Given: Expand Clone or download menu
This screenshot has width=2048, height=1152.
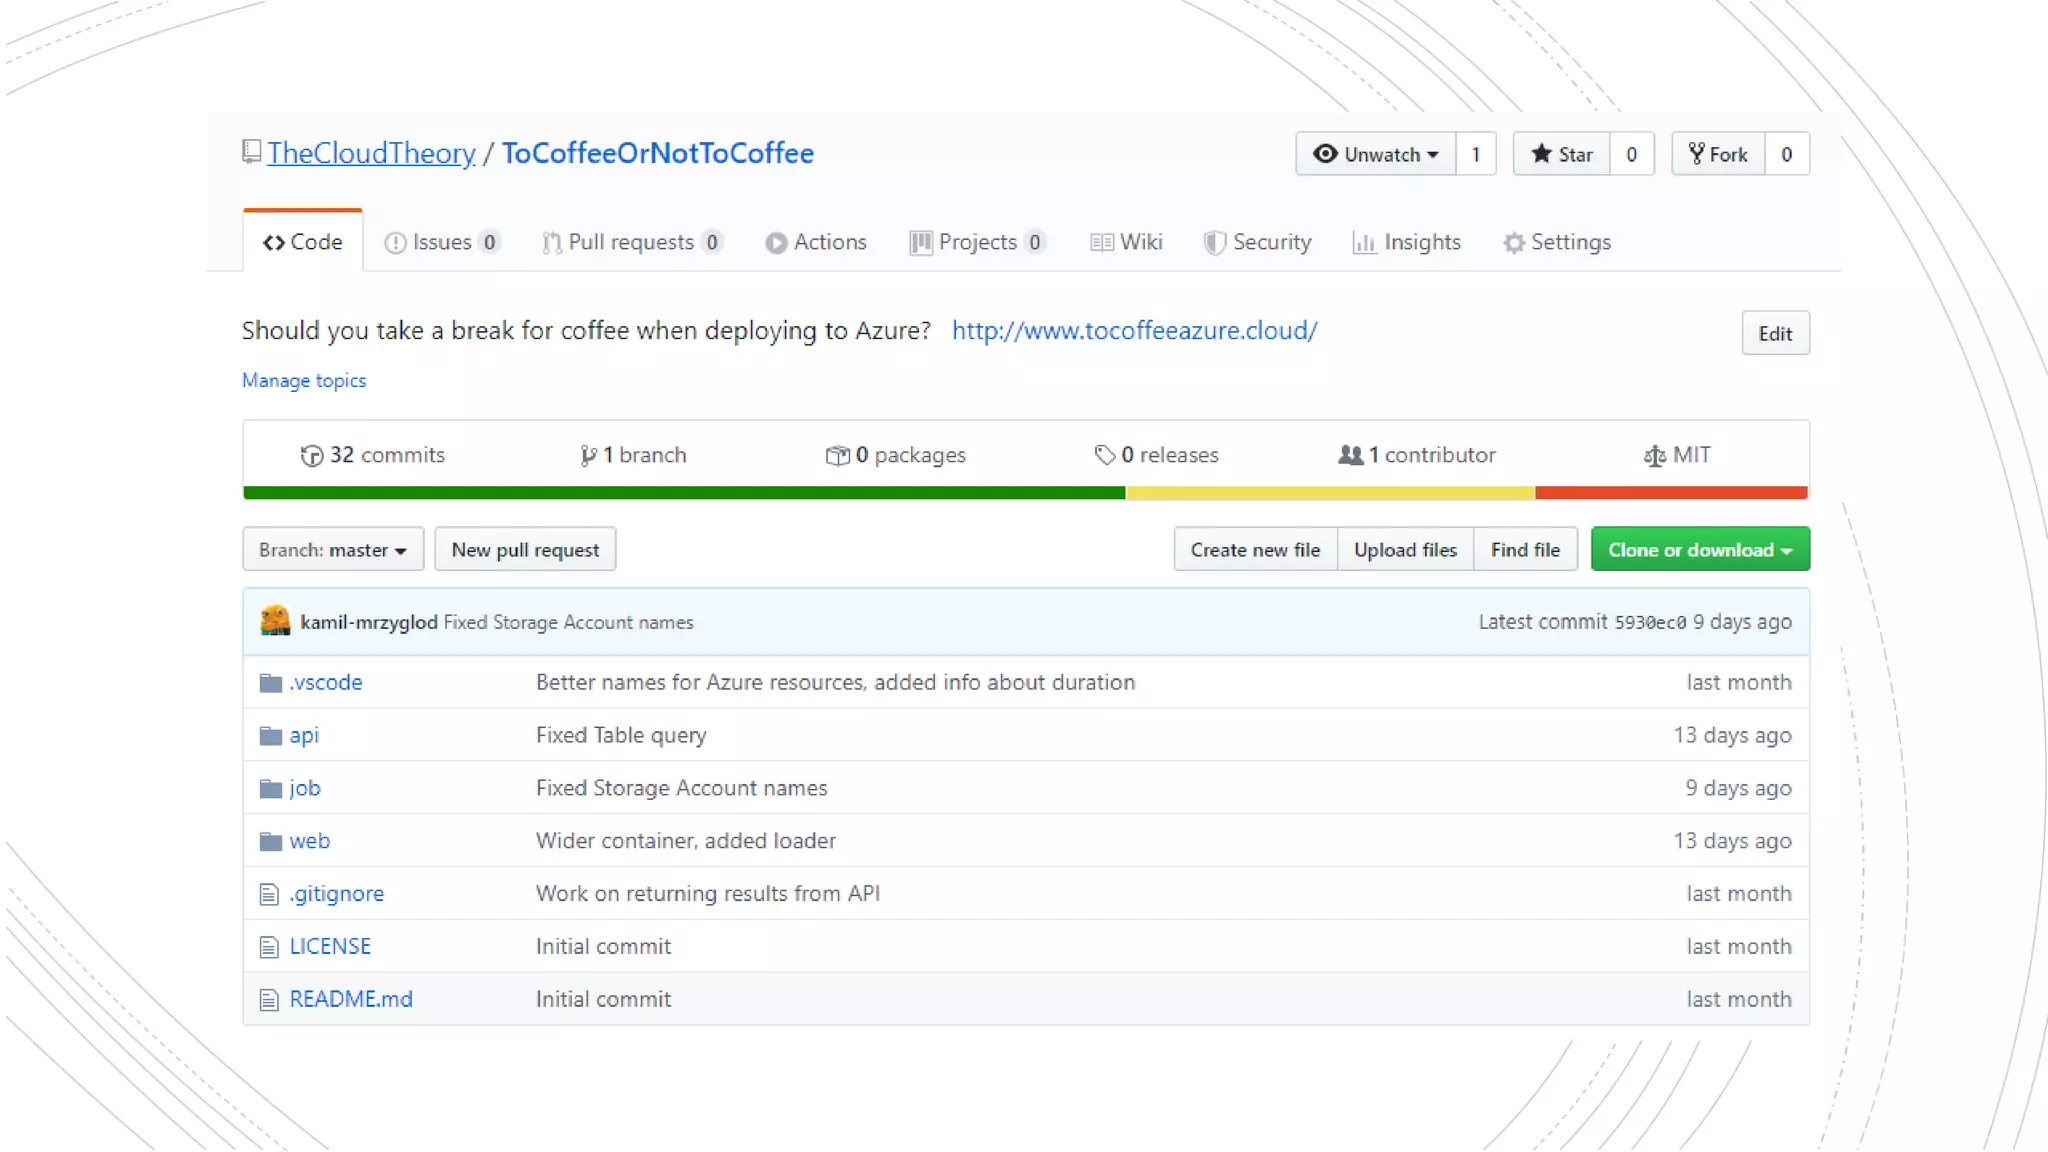Looking at the screenshot, I should pos(1699,550).
